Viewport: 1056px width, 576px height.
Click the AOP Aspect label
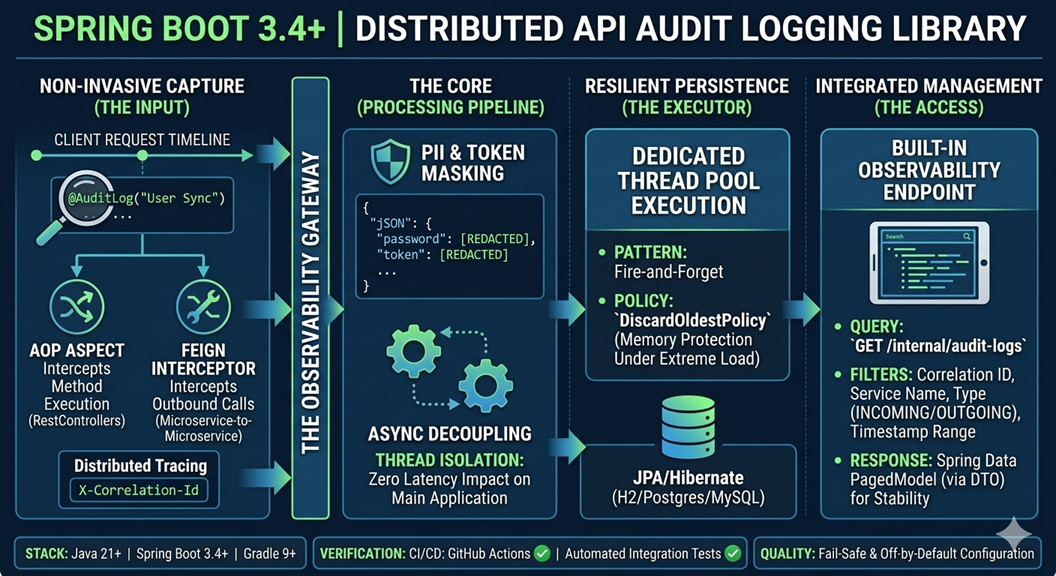[77, 350]
